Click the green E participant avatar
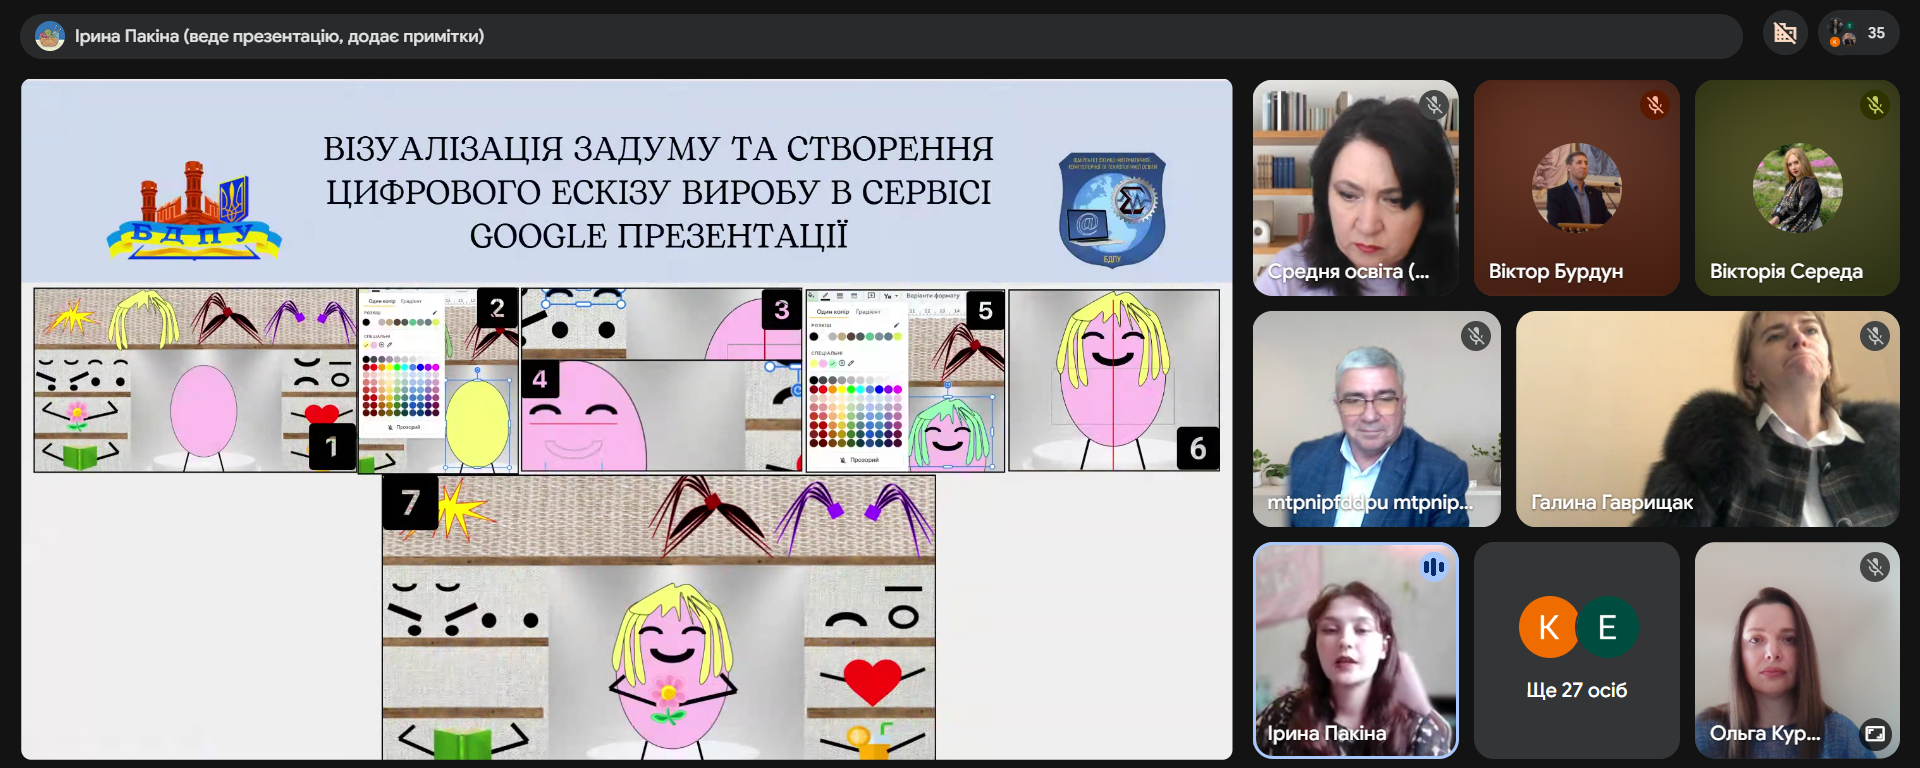The width and height of the screenshot is (1920, 768). (1607, 627)
